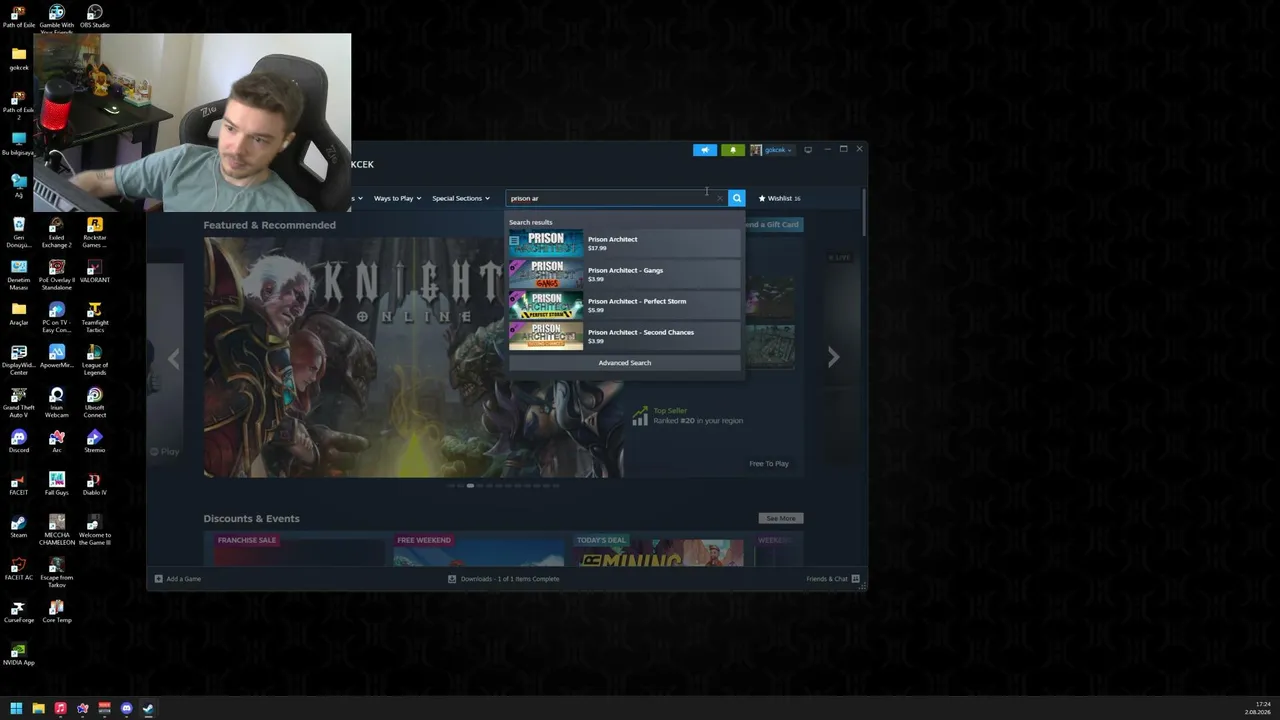Open the Discord desktop shortcut
This screenshot has height=720, width=1280.
[x=19, y=441]
